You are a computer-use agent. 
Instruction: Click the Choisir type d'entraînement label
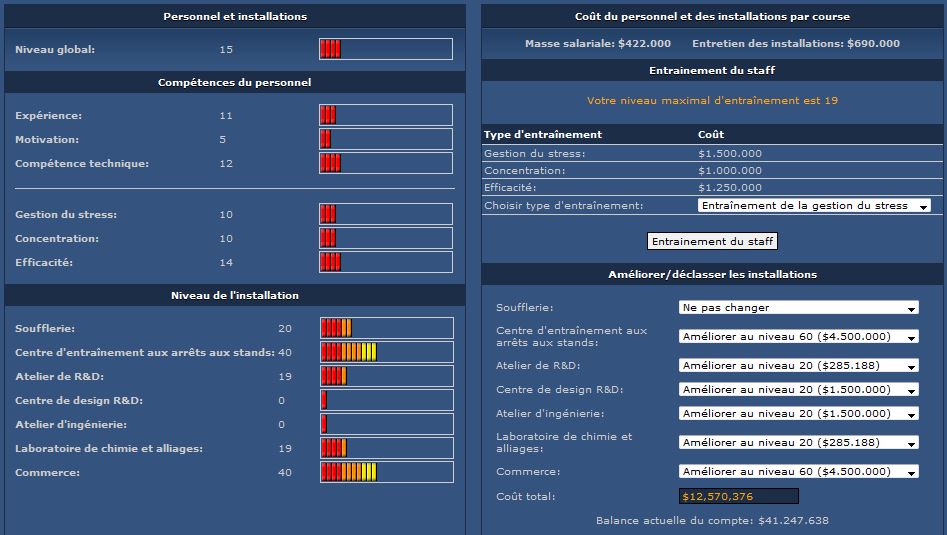563,205
